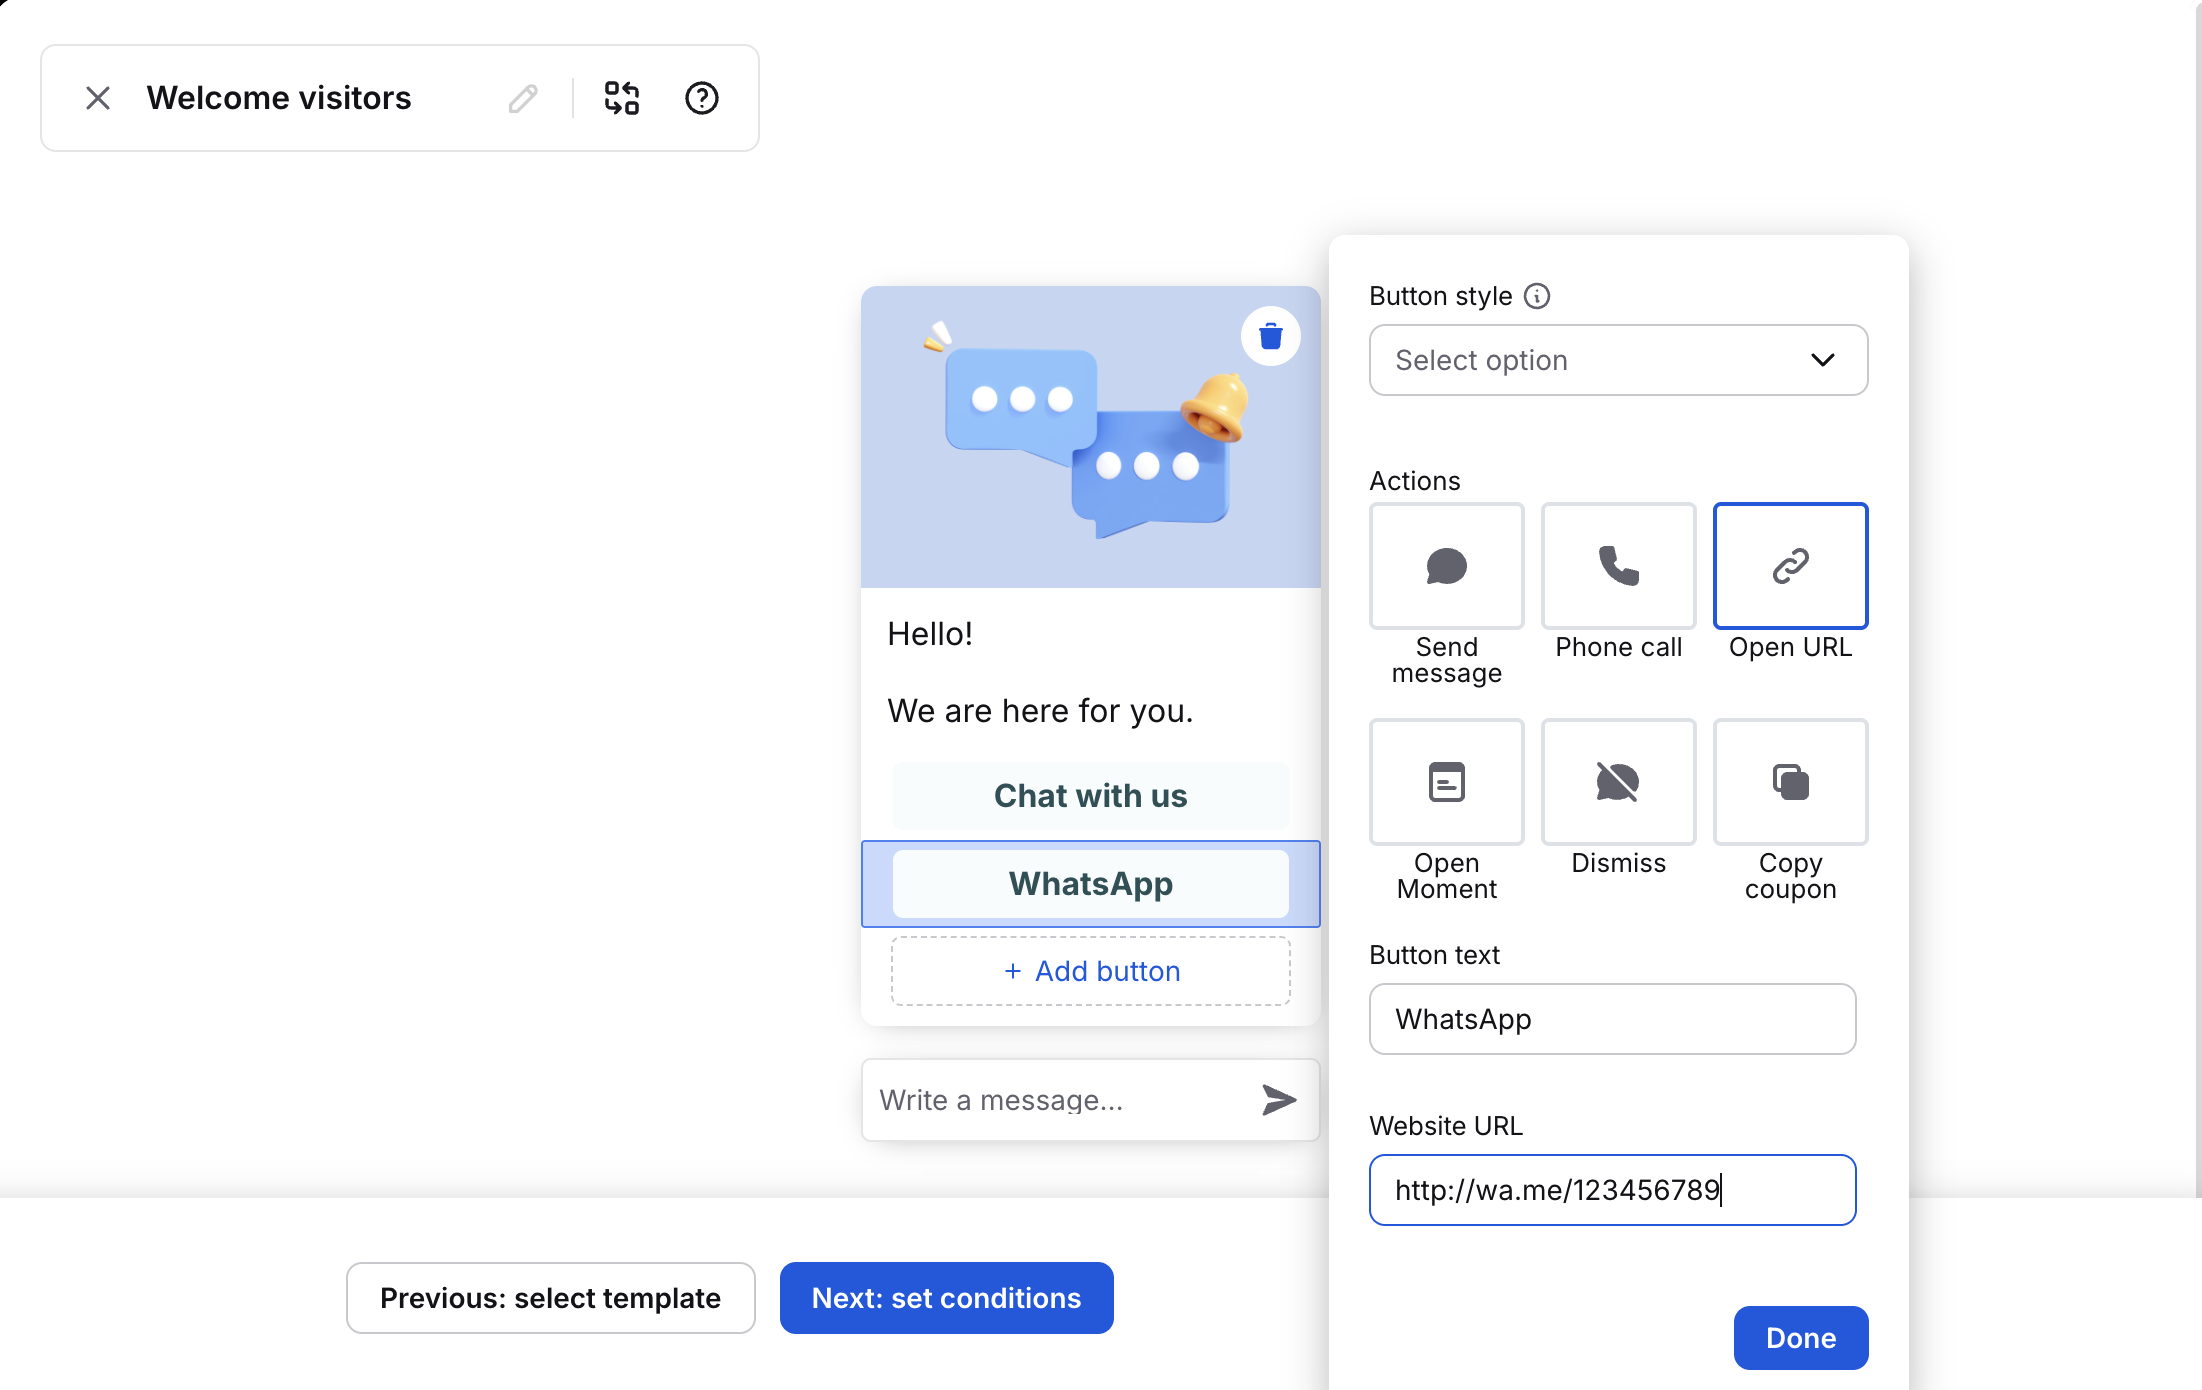Select the Copy coupon action

coord(1790,782)
